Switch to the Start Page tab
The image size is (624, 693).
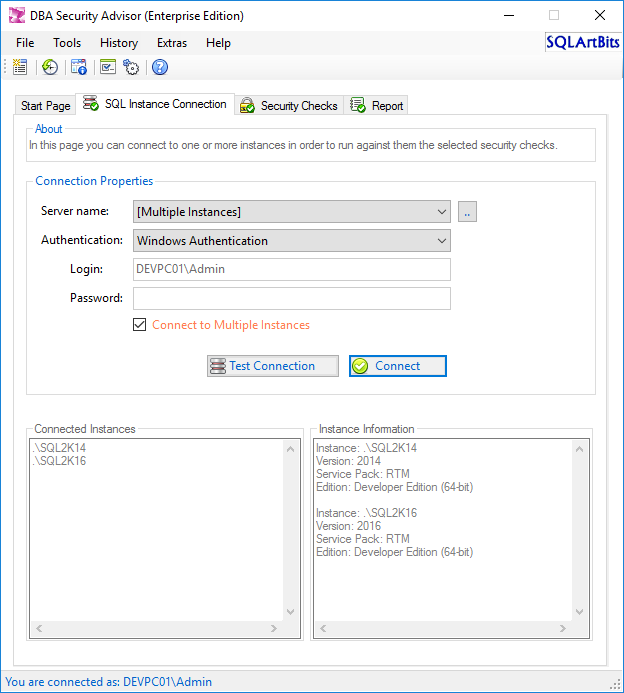click(46, 106)
